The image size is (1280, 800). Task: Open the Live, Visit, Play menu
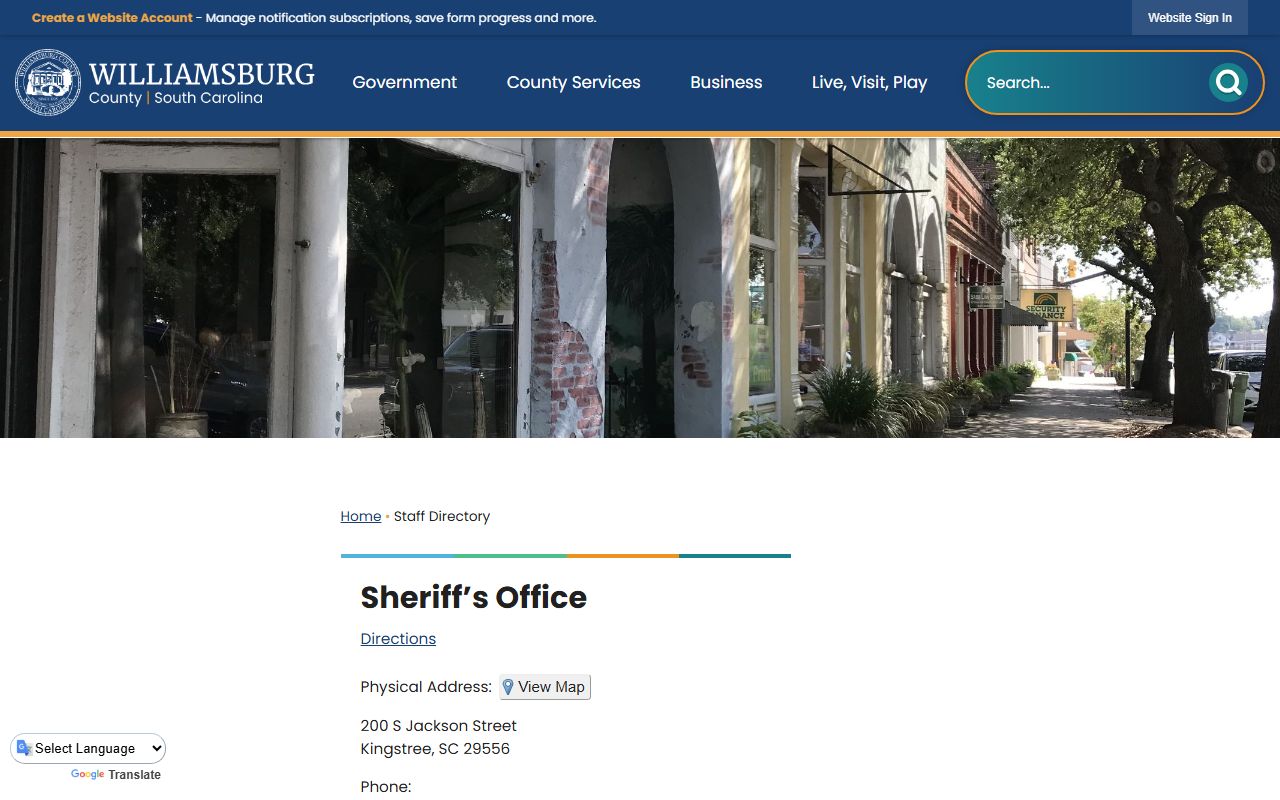[869, 82]
